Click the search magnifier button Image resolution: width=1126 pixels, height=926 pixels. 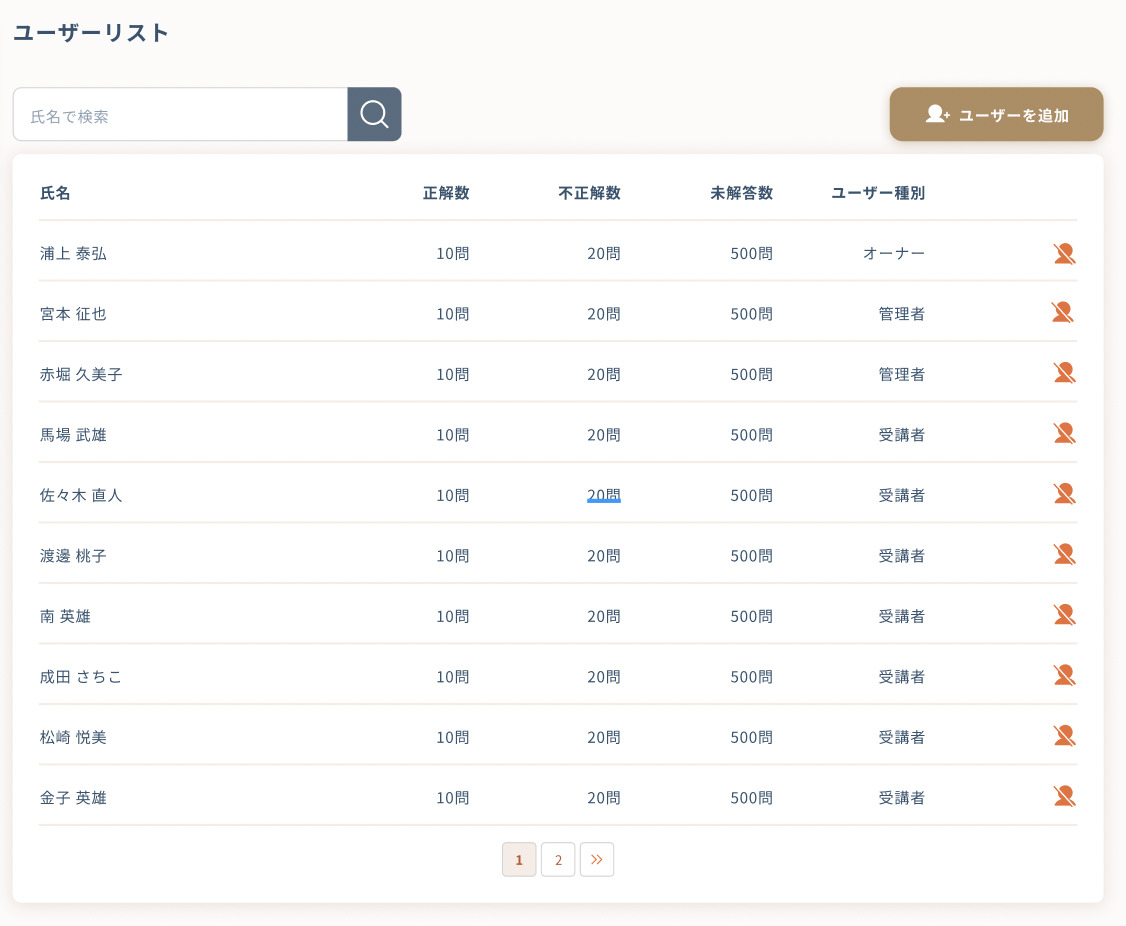pos(374,114)
